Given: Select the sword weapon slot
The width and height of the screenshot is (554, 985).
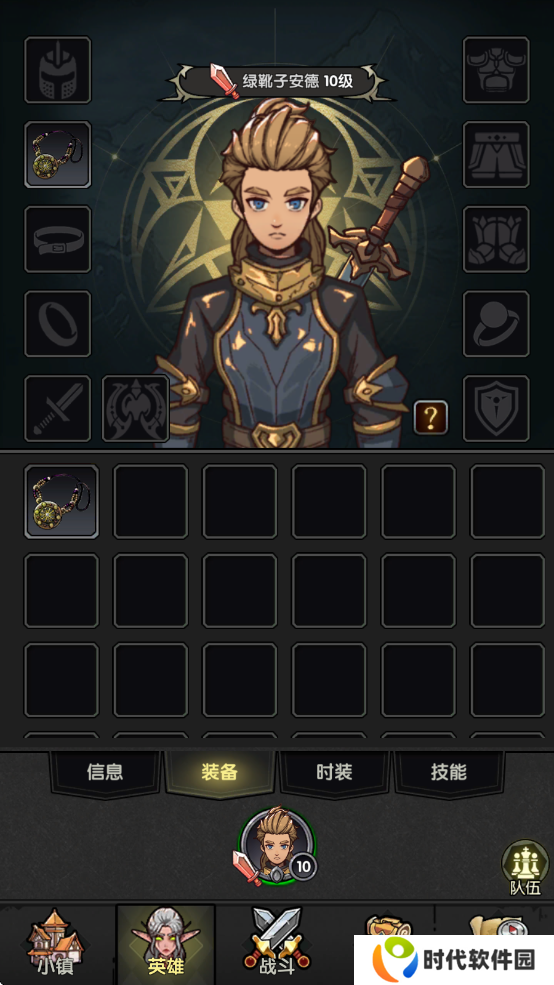Looking at the screenshot, I should click(x=58, y=409).
